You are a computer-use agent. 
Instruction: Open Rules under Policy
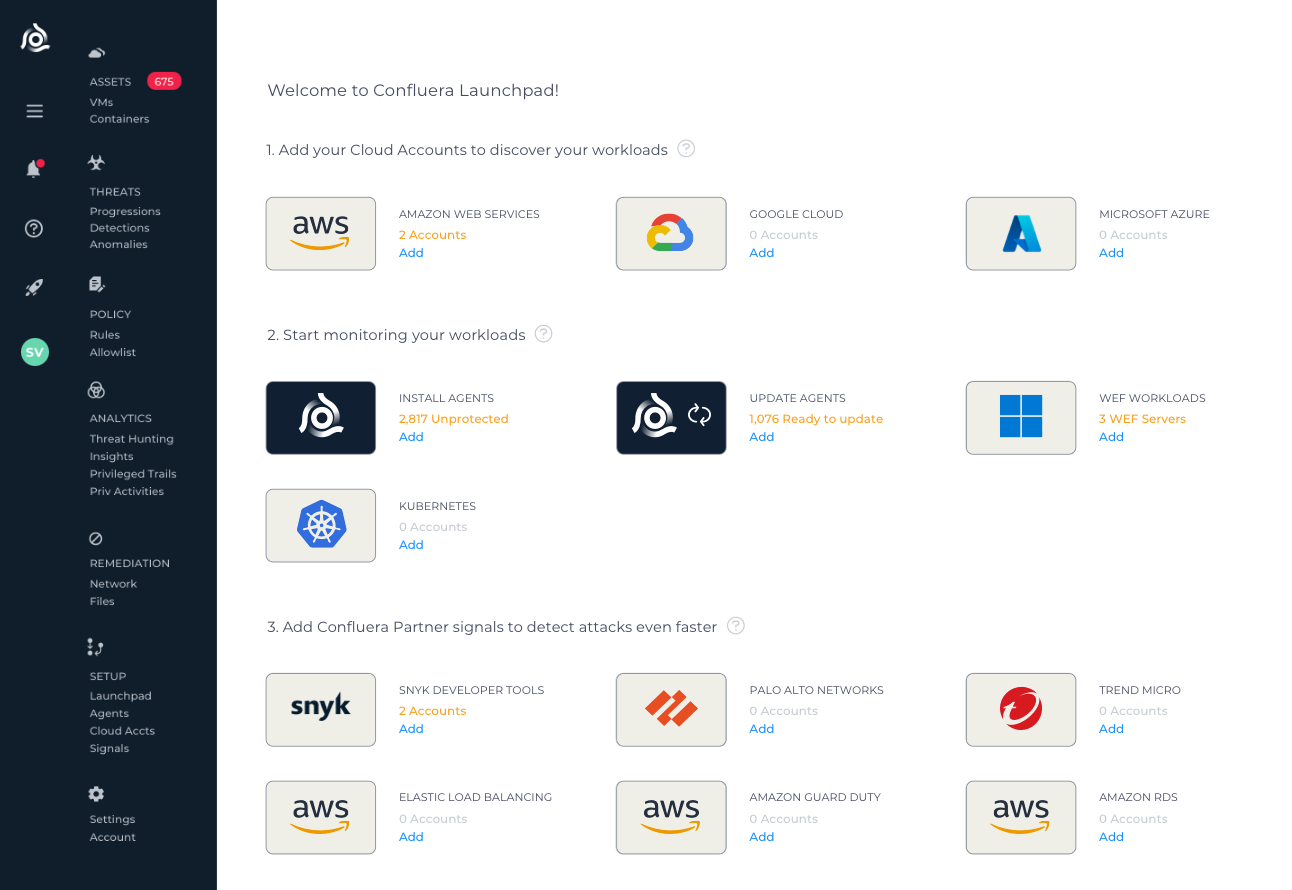(x=104, y=335)
